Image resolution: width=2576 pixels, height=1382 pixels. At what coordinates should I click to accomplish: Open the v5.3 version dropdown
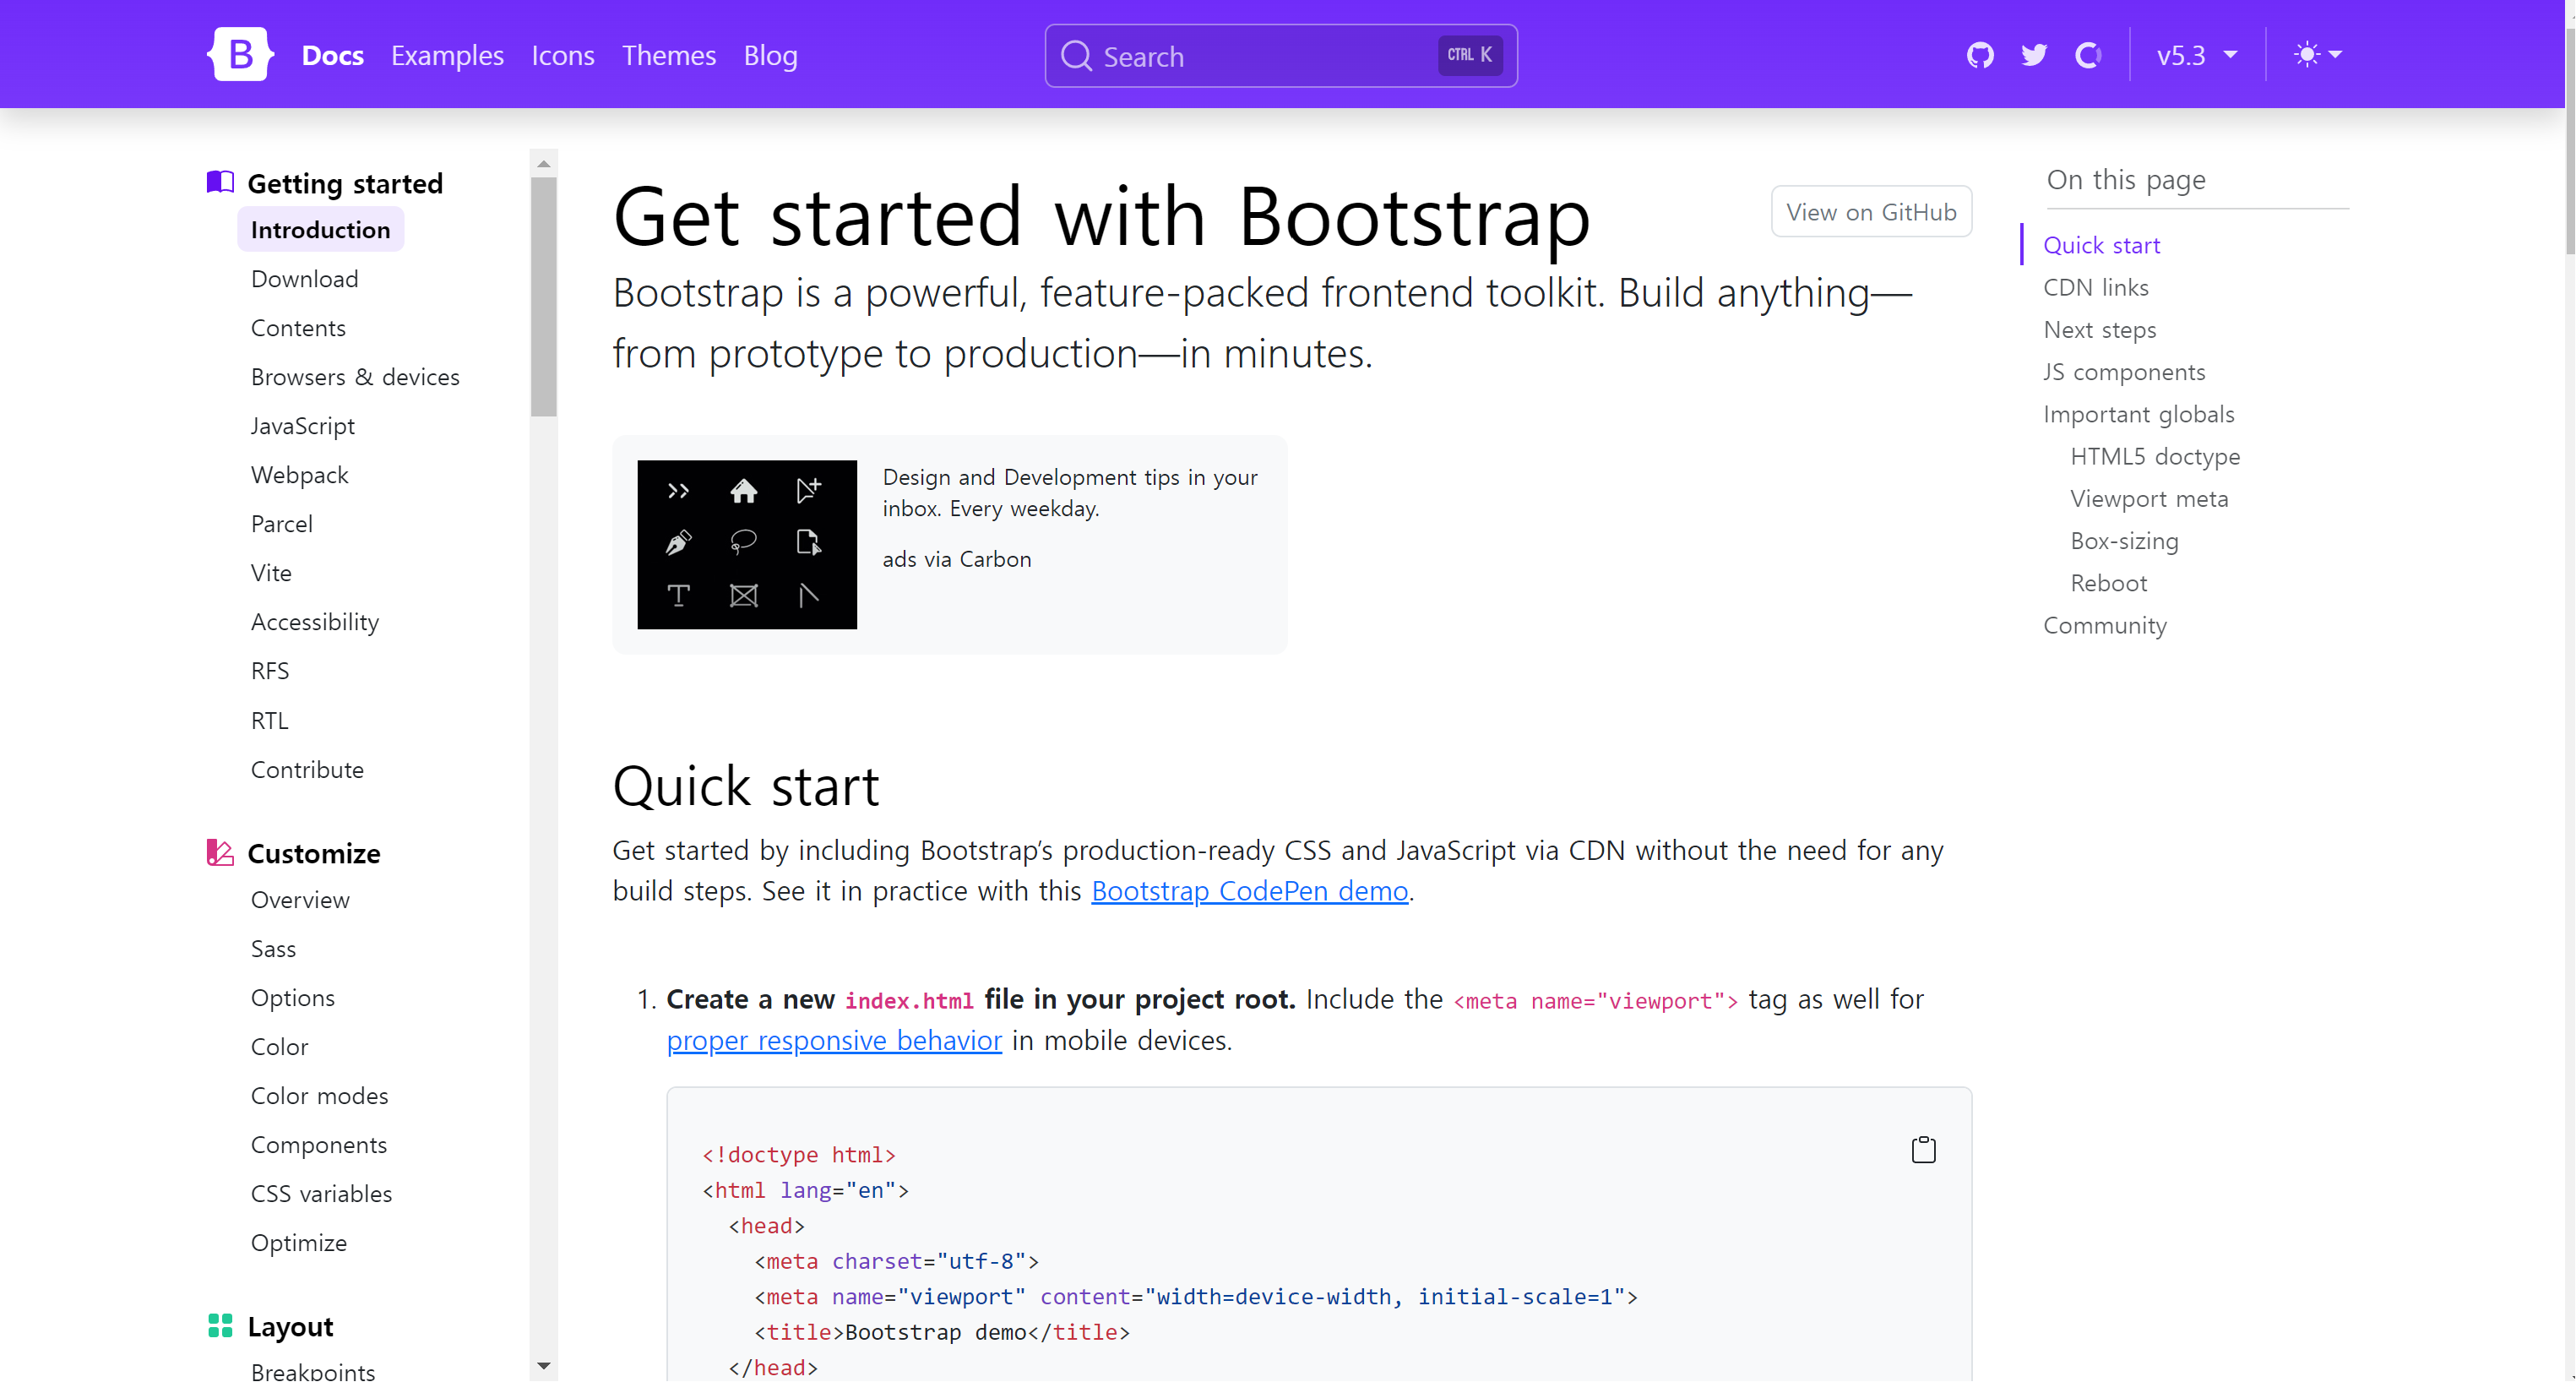(x=2197, y=55)
